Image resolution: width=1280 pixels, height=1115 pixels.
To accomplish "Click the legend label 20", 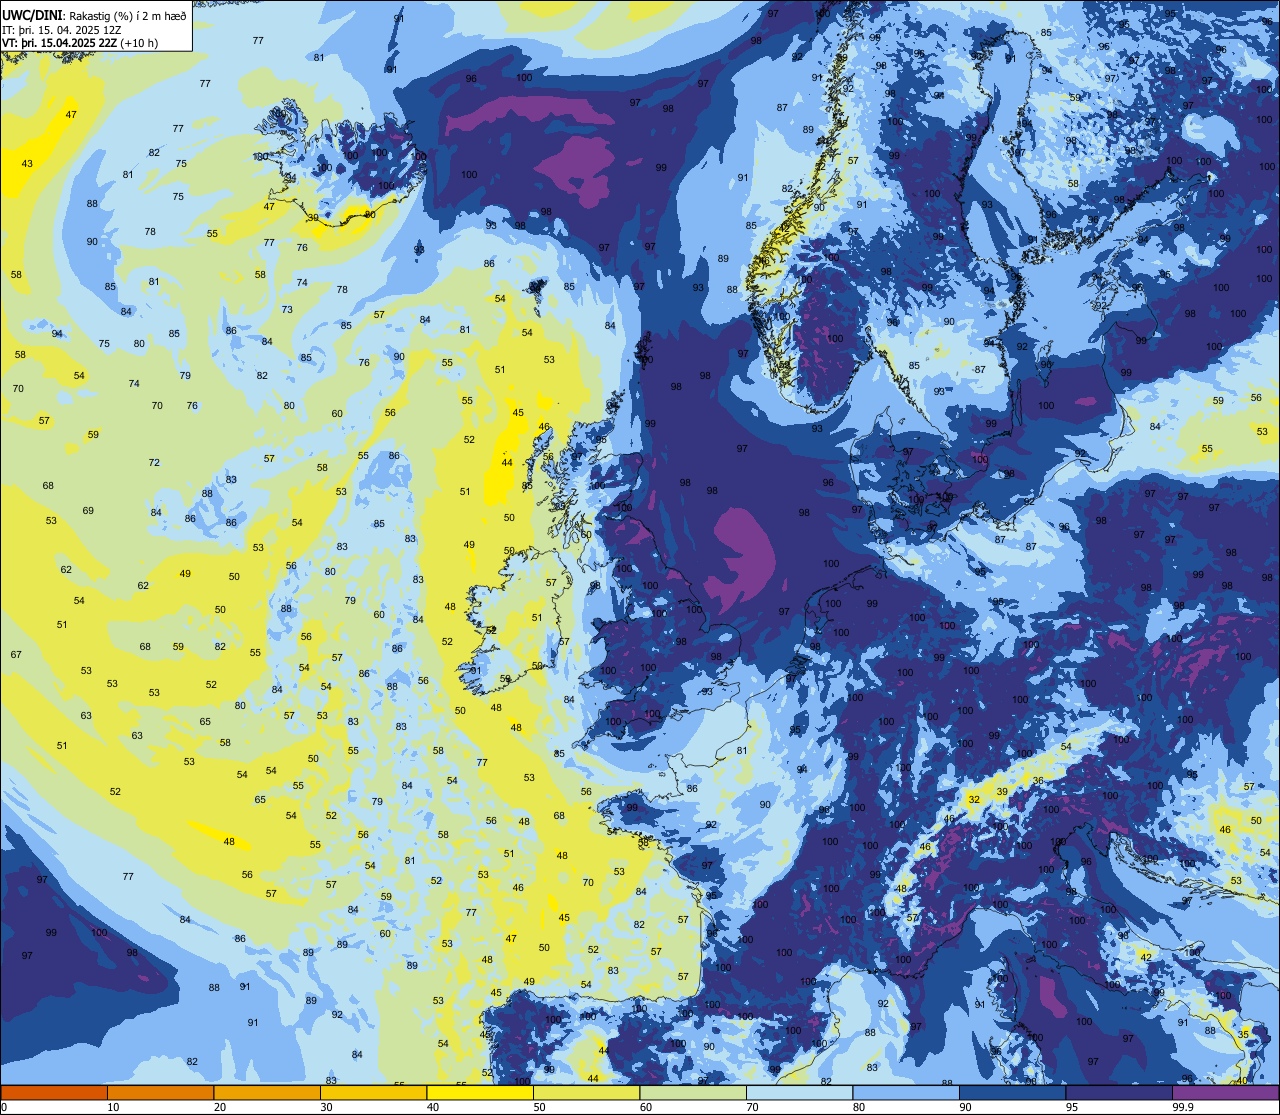I will [x=220, y=1107].
